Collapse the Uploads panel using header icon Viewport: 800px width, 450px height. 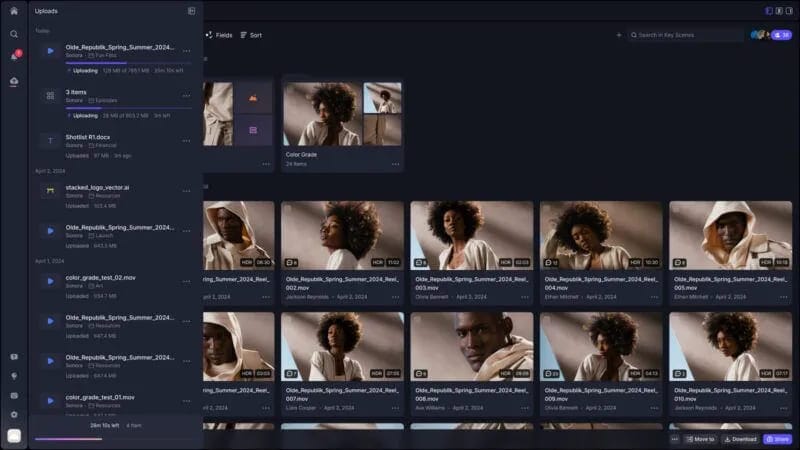coord(191,11)
